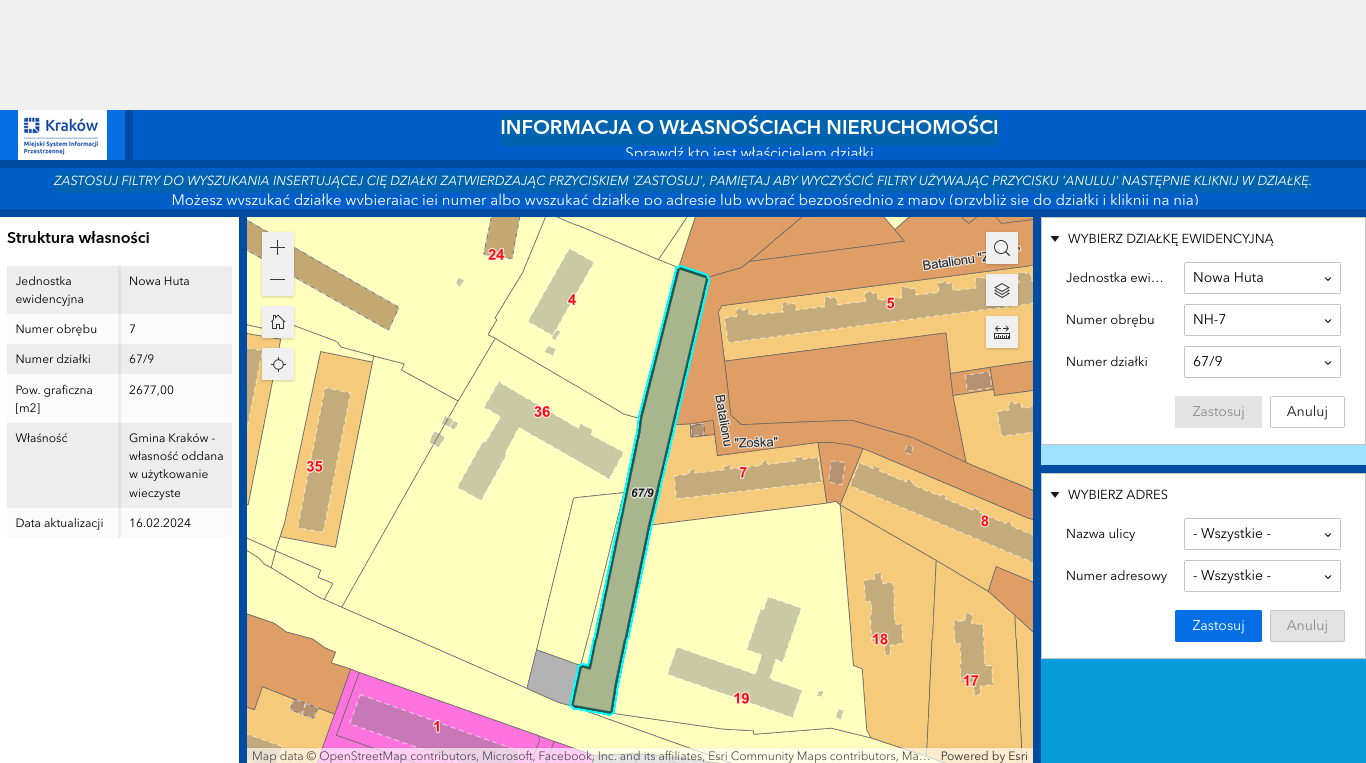Open the Numer adresowy dropdown
1366x763 pixels.
(1261, 576)
